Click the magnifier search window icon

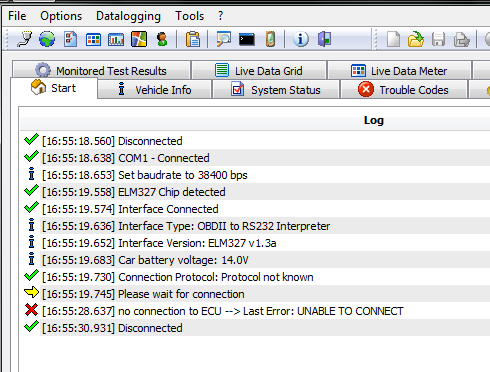pyautogui.click(x=223, y=39)
